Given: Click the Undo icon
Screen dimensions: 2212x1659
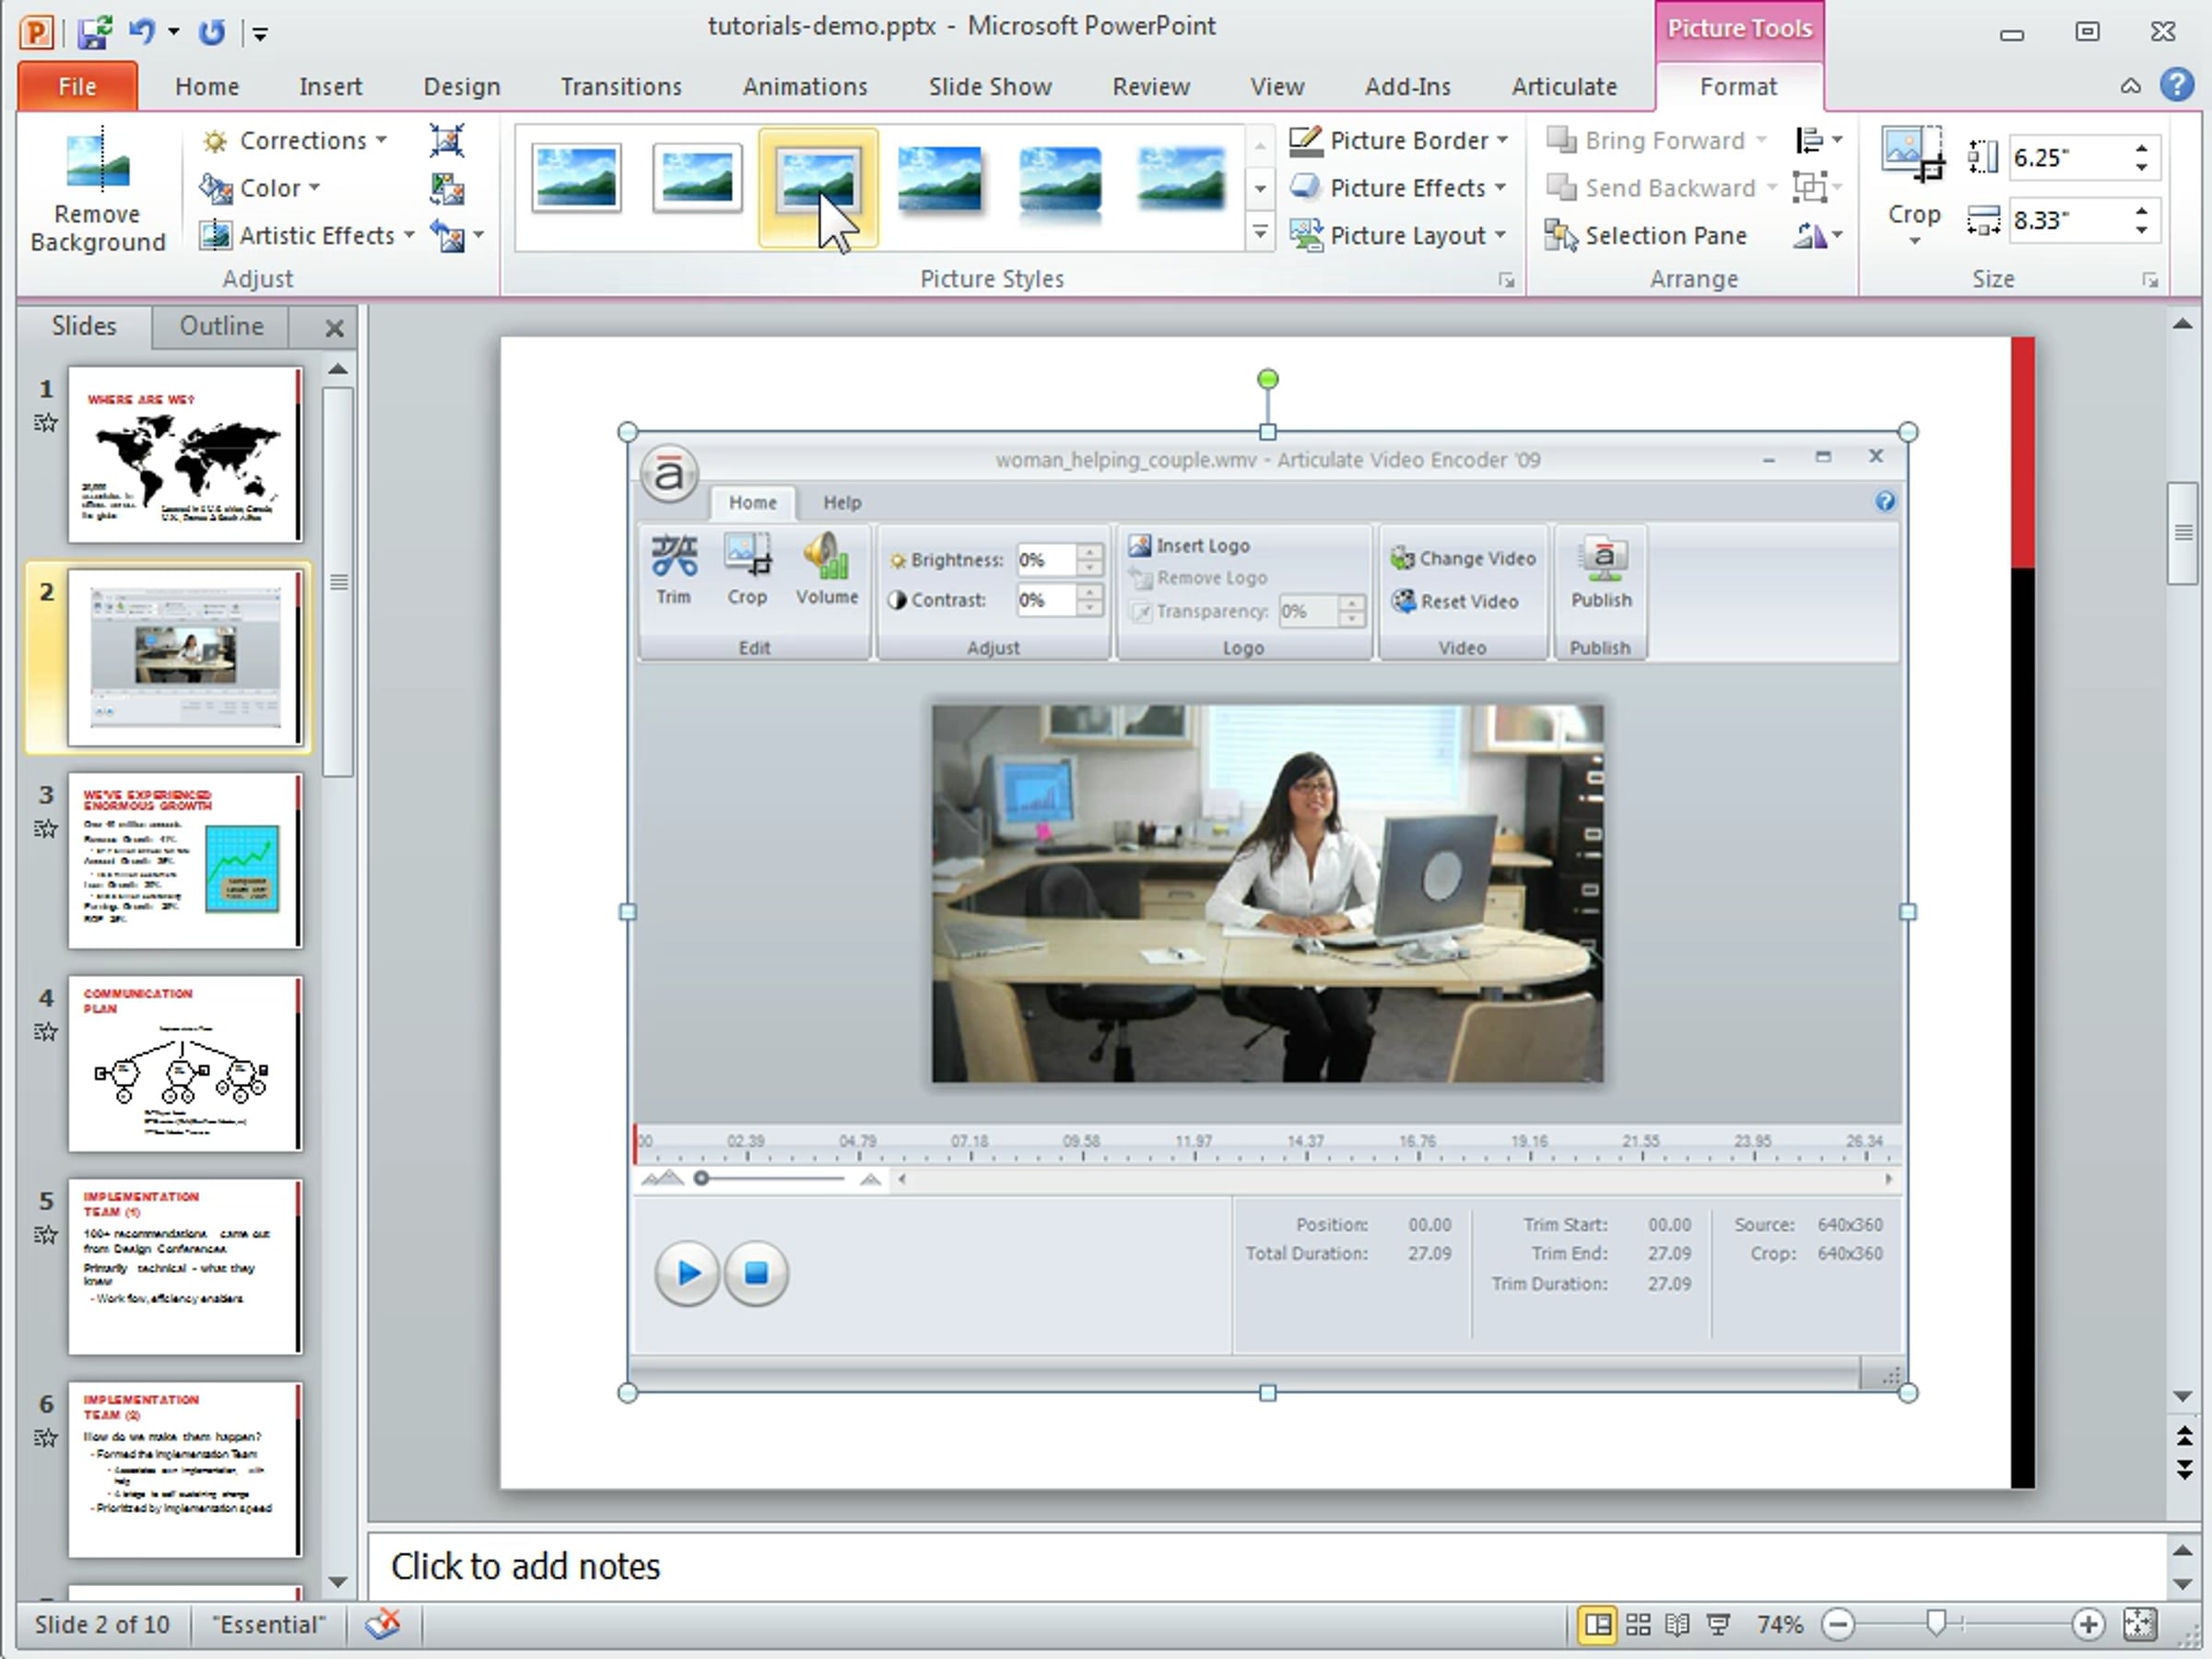Looking at the screenshot, I should coord(141,32).
